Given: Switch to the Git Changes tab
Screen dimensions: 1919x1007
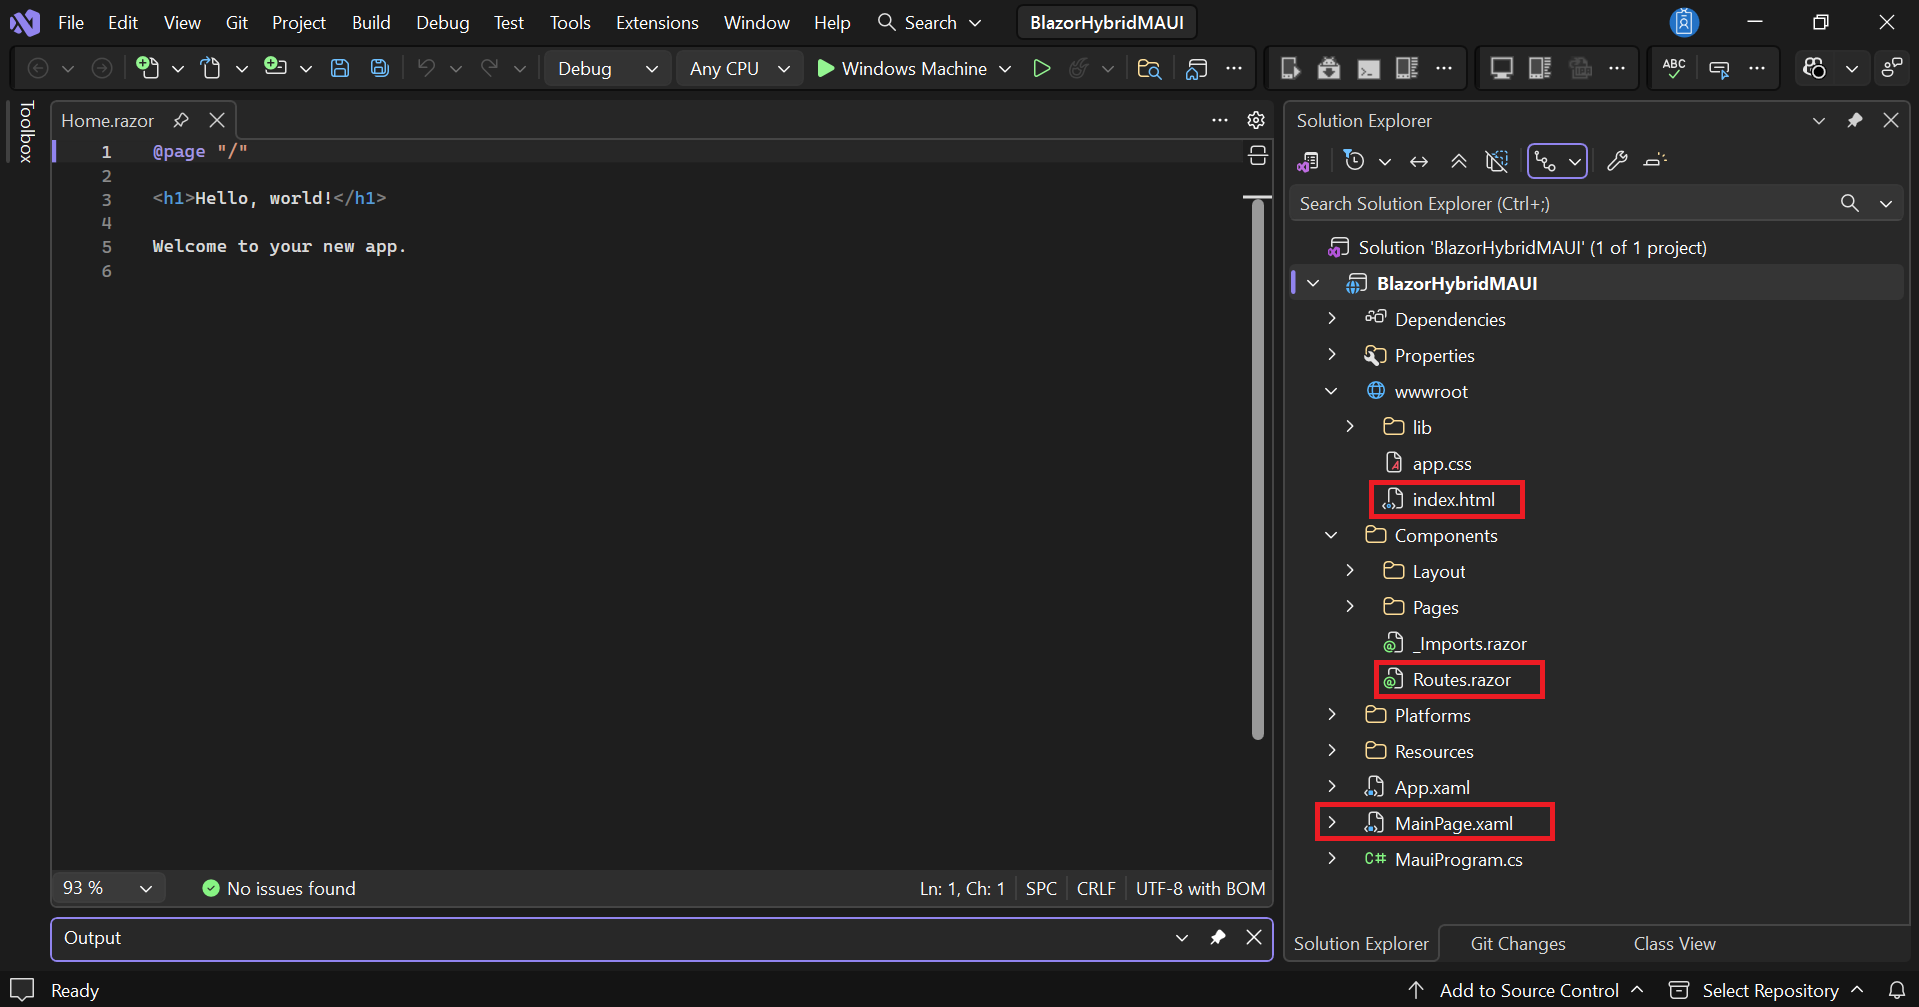Looking at the screenshot, I should [x=1517, y=944].
